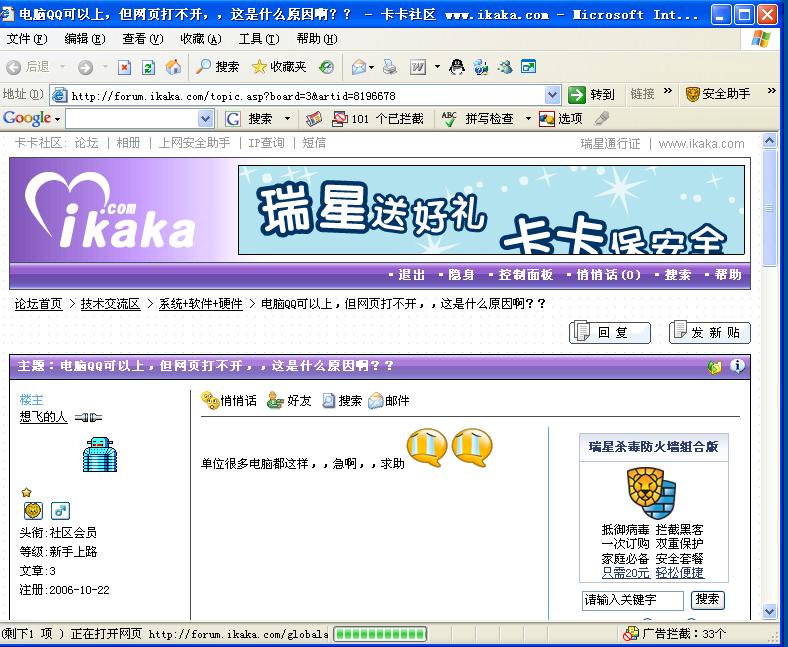The image size is (788, 647).
Task: Click the 控制面板 nav link
Action: point(525,274)
